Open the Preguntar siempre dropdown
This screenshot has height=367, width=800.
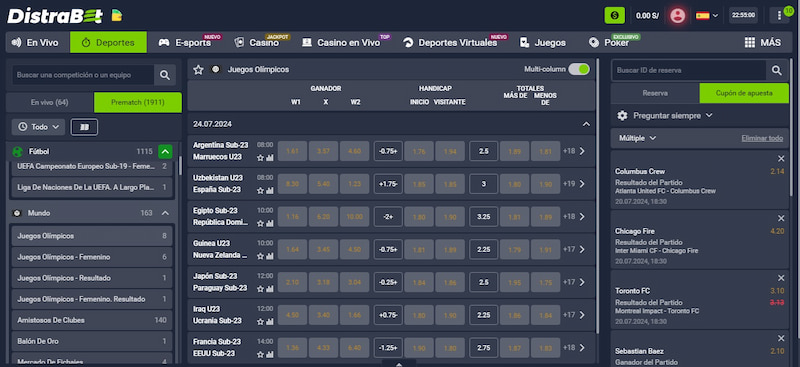click(672, 116)
